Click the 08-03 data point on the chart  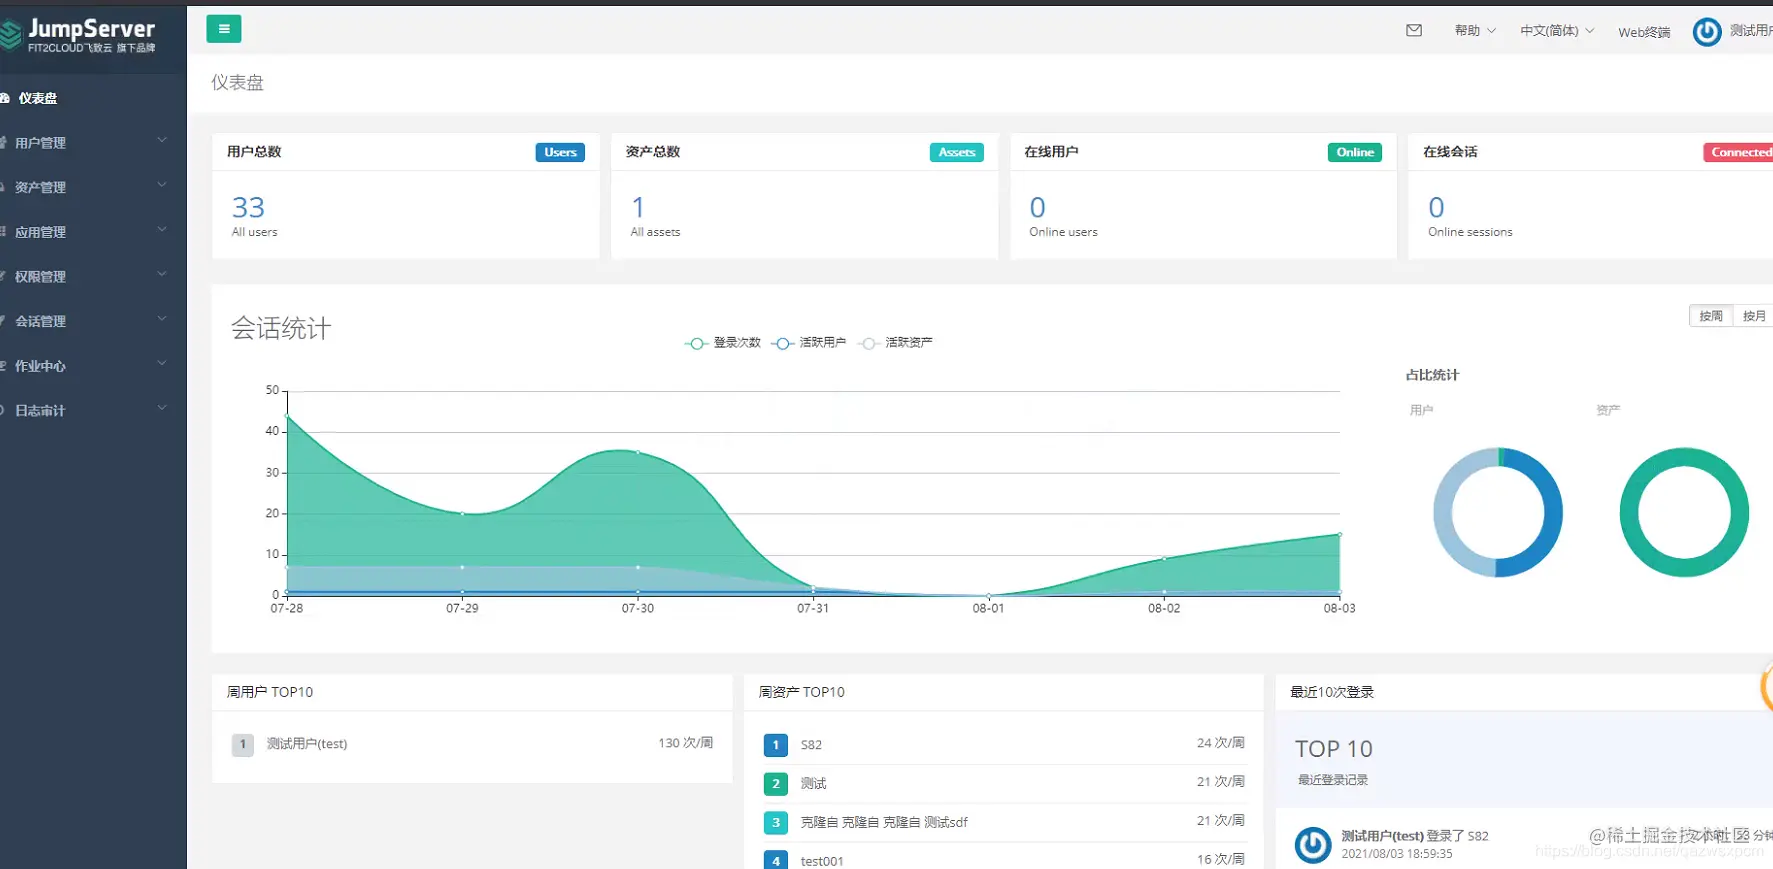point(1340,534)
